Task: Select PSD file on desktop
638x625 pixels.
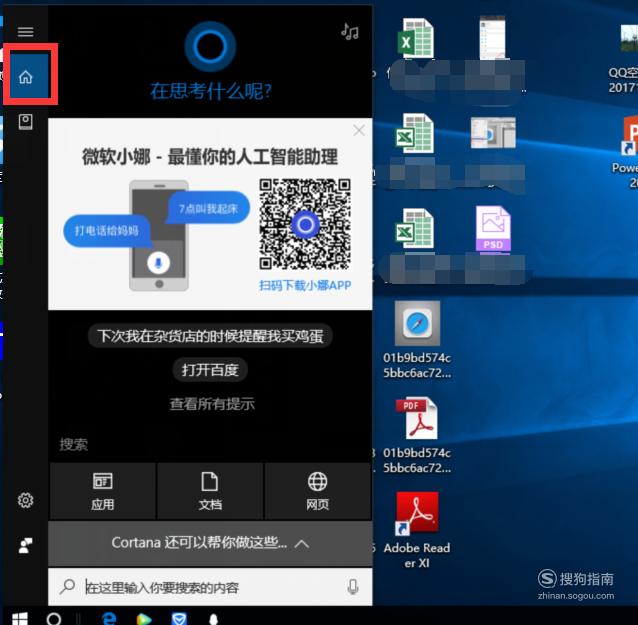Action: click(x=493, y=229)
